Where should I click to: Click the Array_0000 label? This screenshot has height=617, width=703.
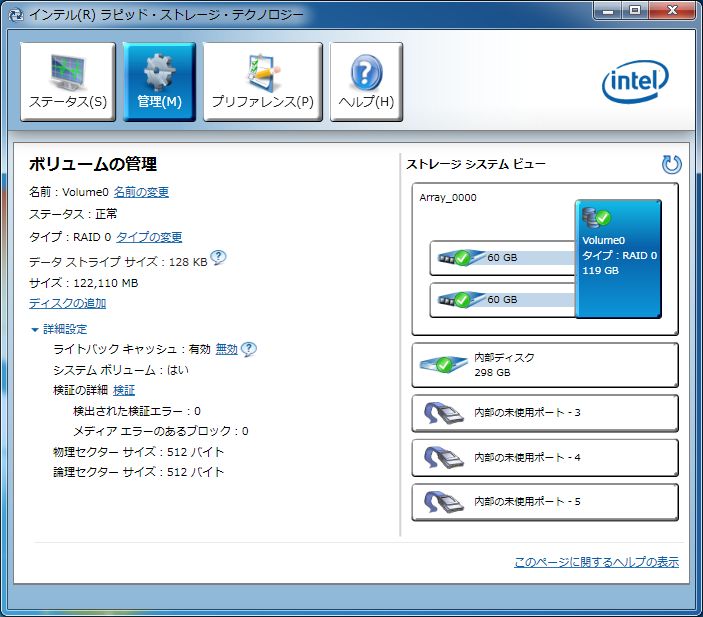(x=448, y=197)
